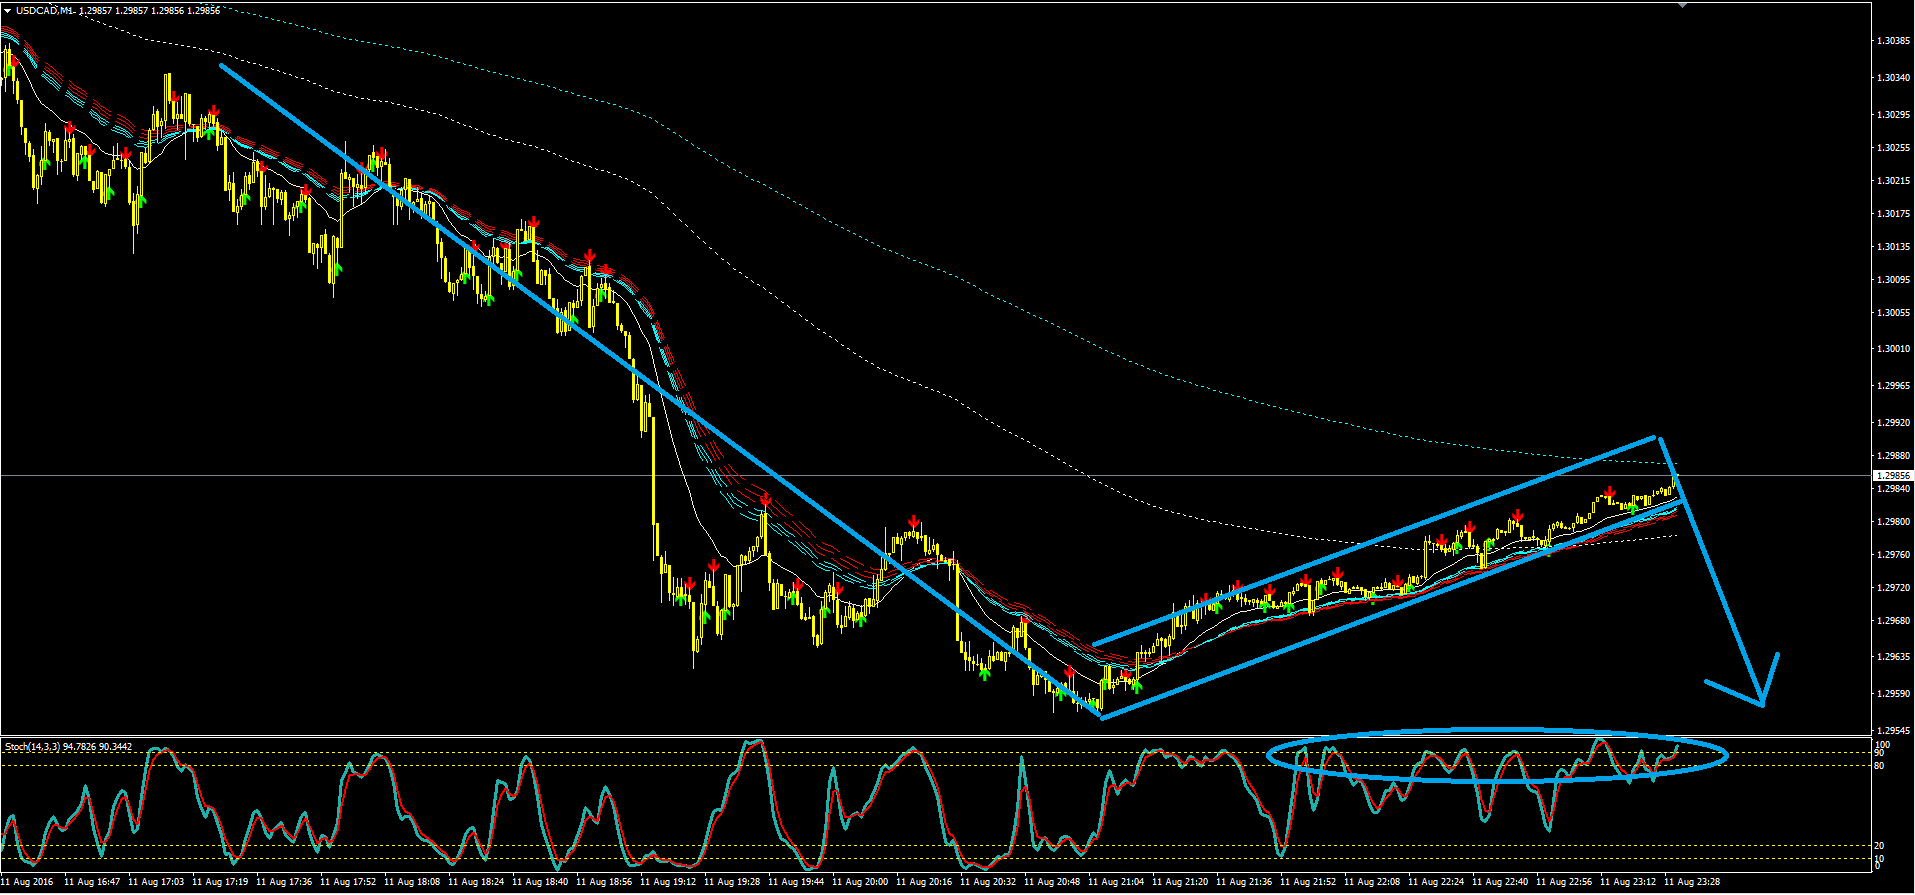This screenshot has height=895, width=1915.
Task: Click the 11 Aug 22:56 time label
Action: (1564, 882)
